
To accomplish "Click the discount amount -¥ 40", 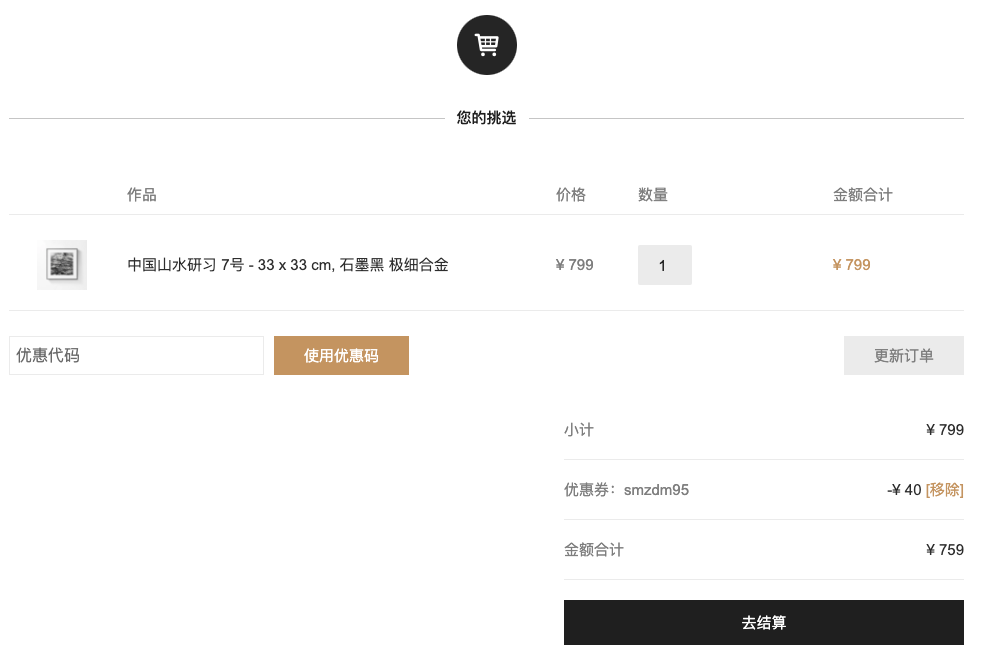I will (904, 490).
